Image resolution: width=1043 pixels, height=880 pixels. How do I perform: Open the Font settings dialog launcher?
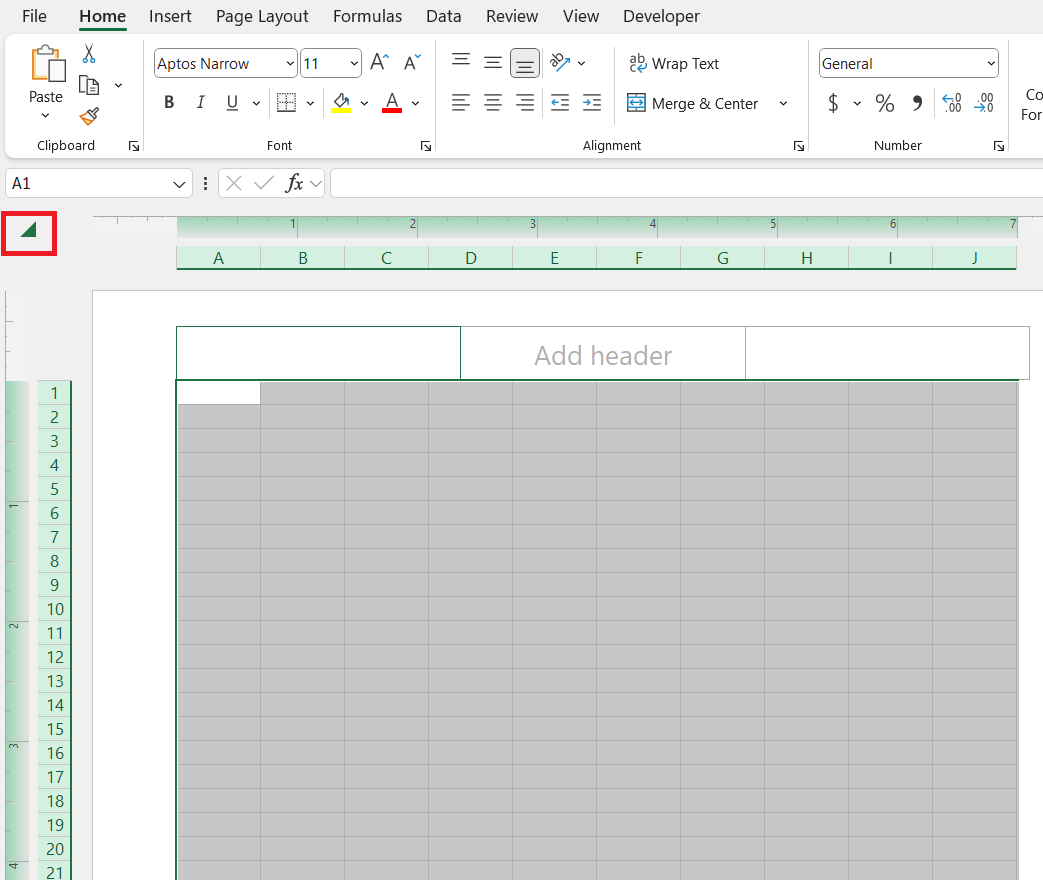pyautogui.click(x=426, y=145)
